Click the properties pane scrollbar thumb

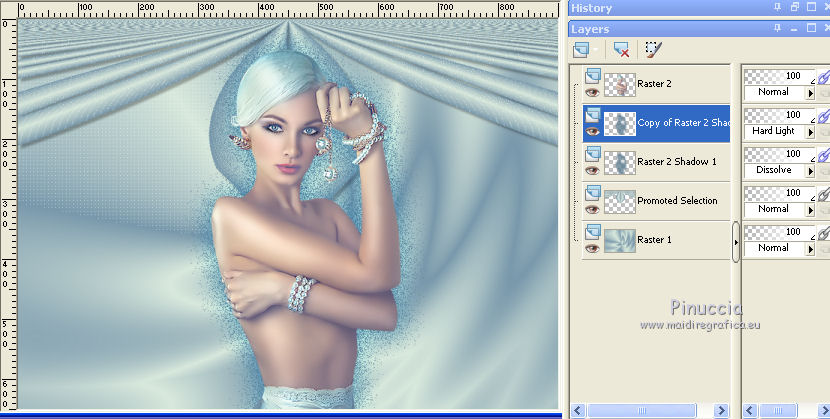point(778,411)
